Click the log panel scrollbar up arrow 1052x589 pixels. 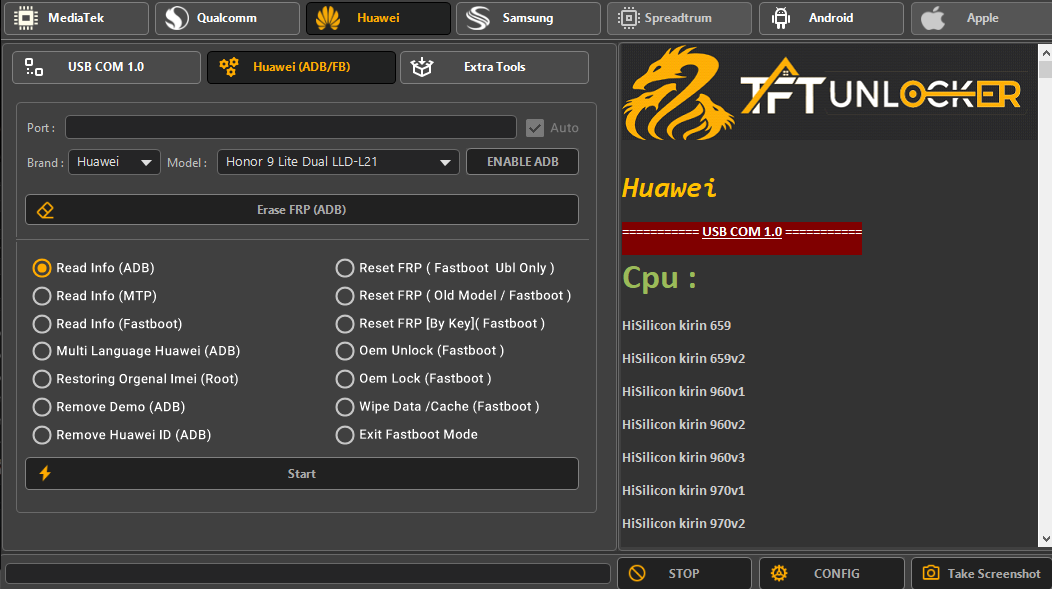(x=1045, y=52)
